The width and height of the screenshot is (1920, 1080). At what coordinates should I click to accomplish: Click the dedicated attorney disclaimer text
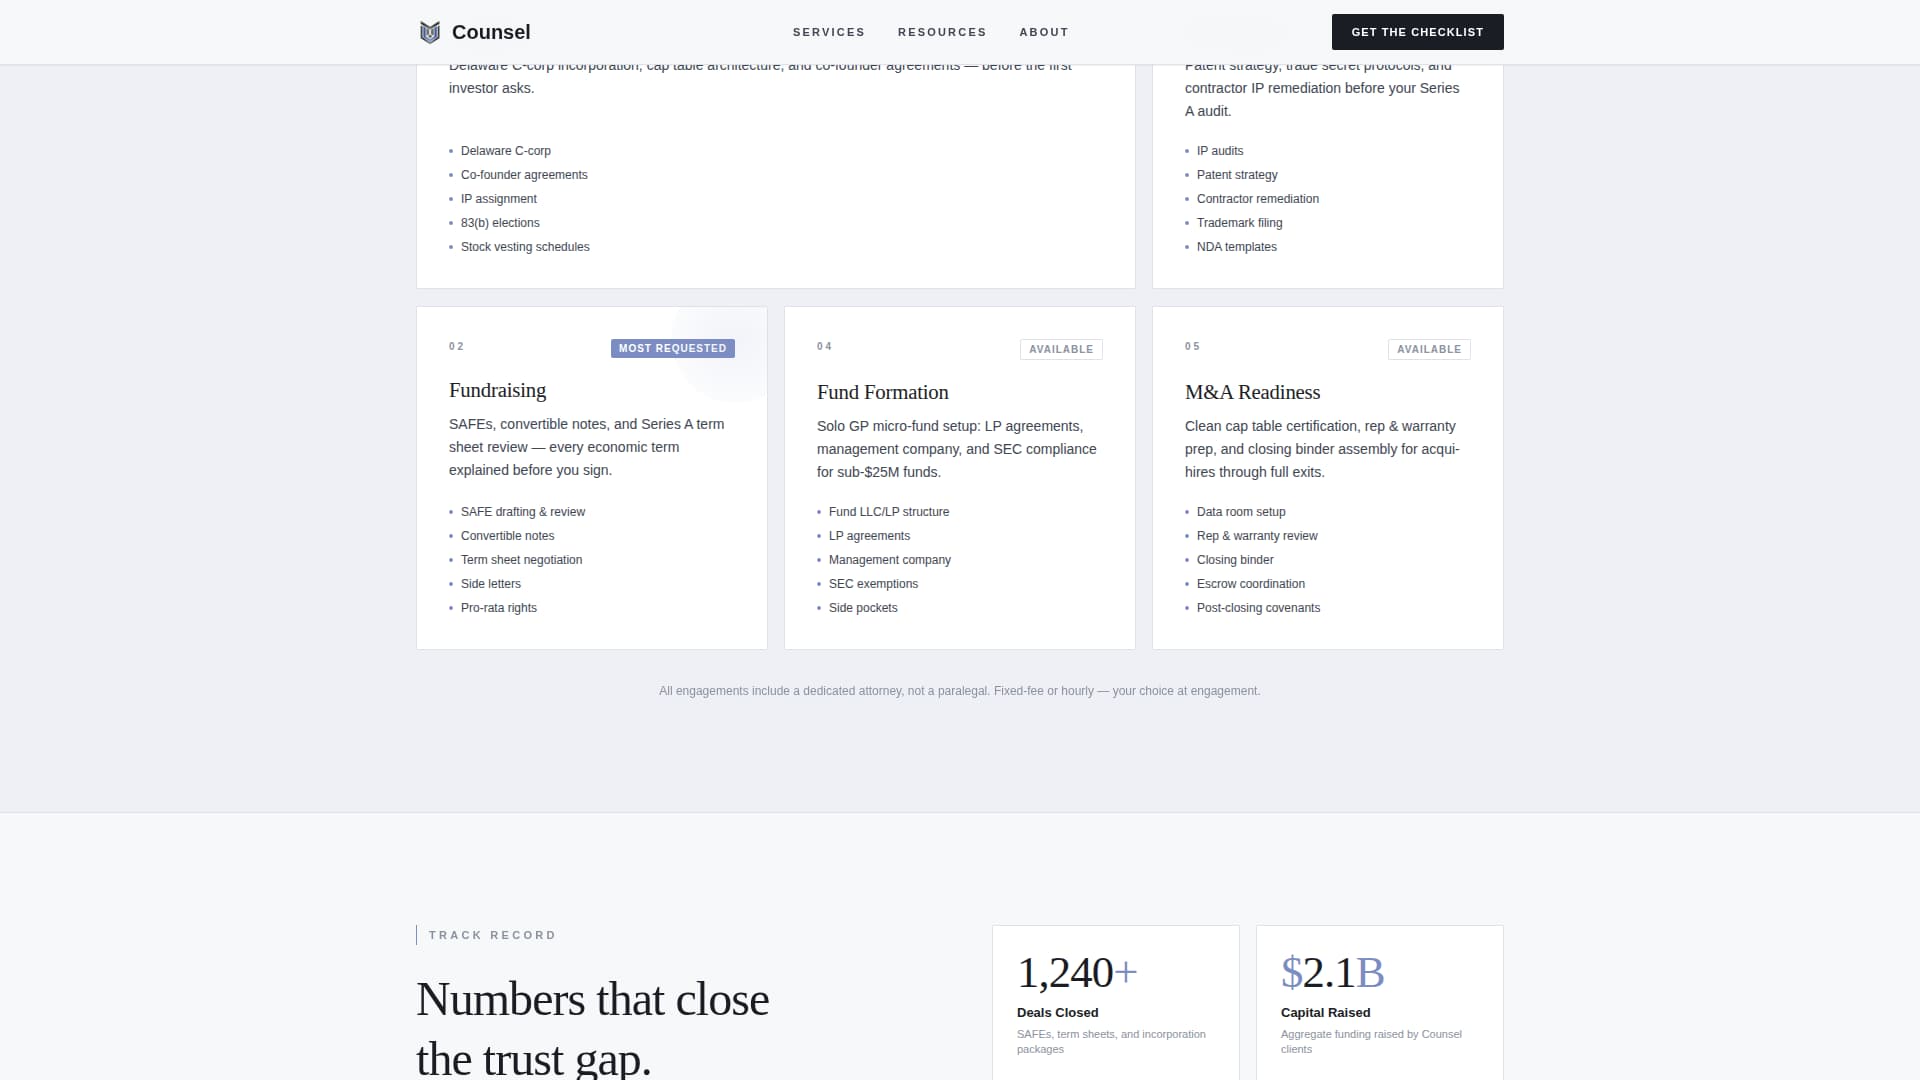[959, 690]
